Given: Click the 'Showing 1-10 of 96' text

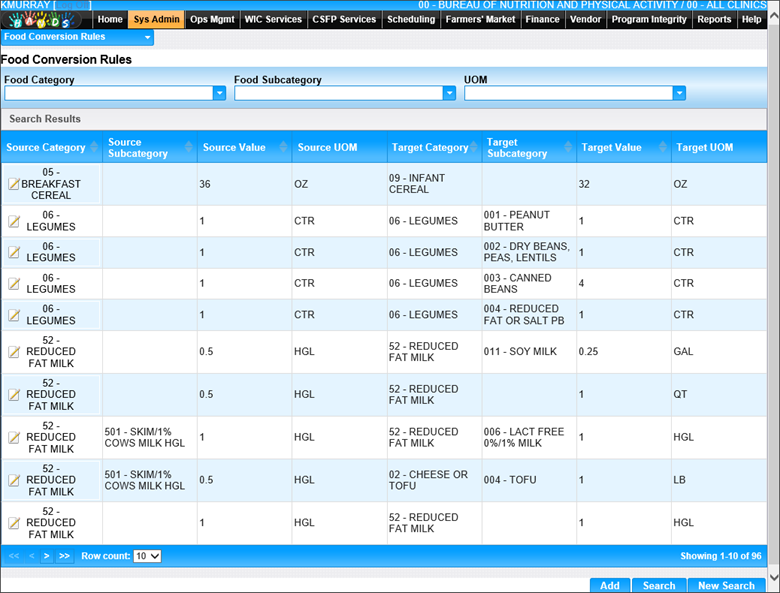Looking at the screenshot, I should tap(721, 556).
